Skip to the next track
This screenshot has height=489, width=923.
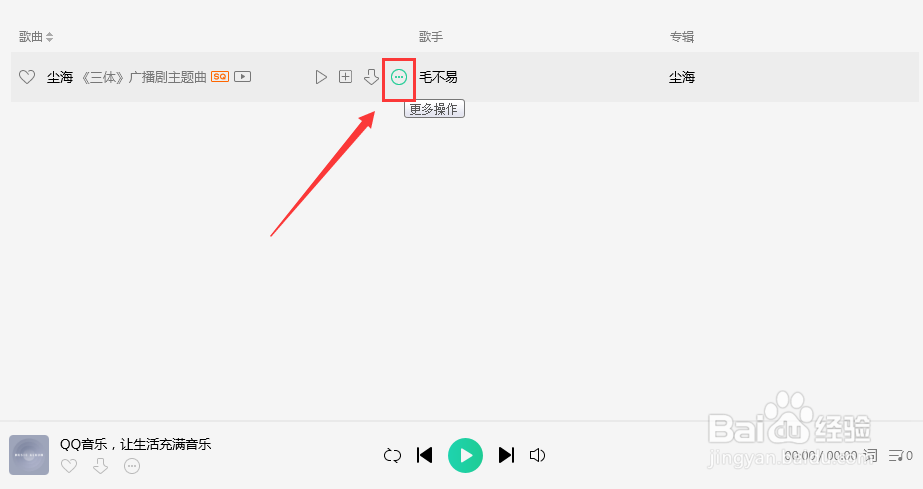tap(506, 455)
